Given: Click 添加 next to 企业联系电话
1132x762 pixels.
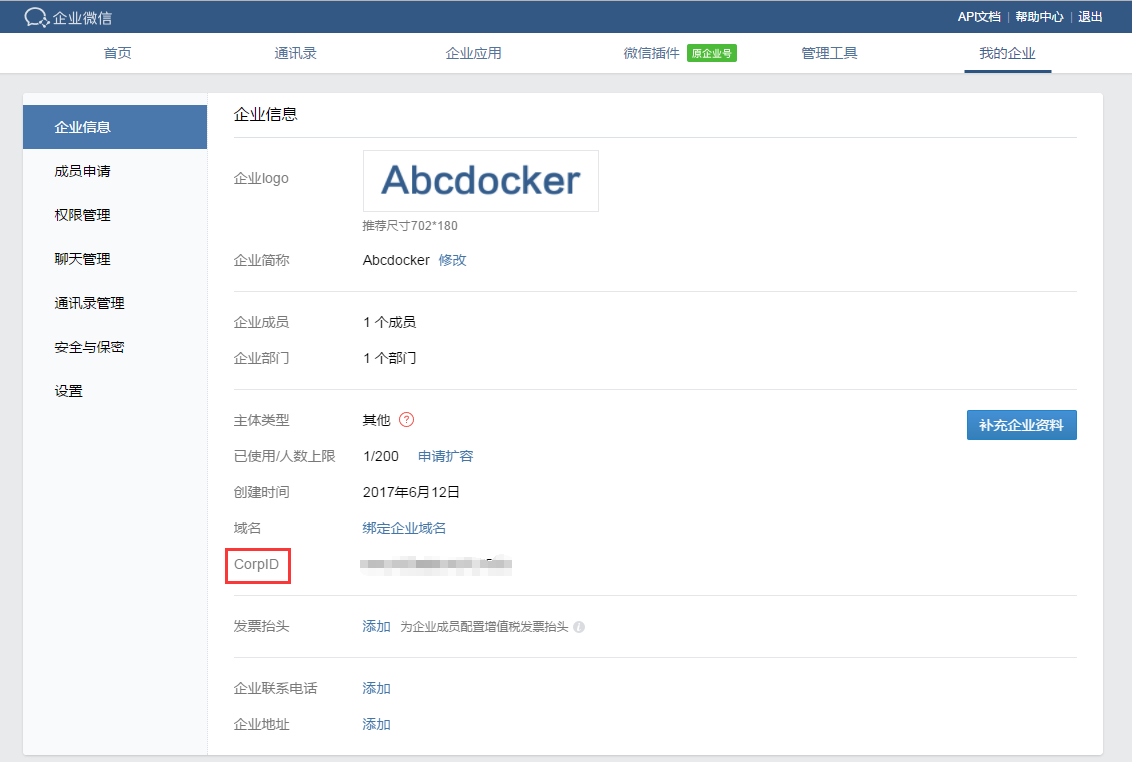Looking at the screenshot, I should pyautogui.click(x=376, y=689).
